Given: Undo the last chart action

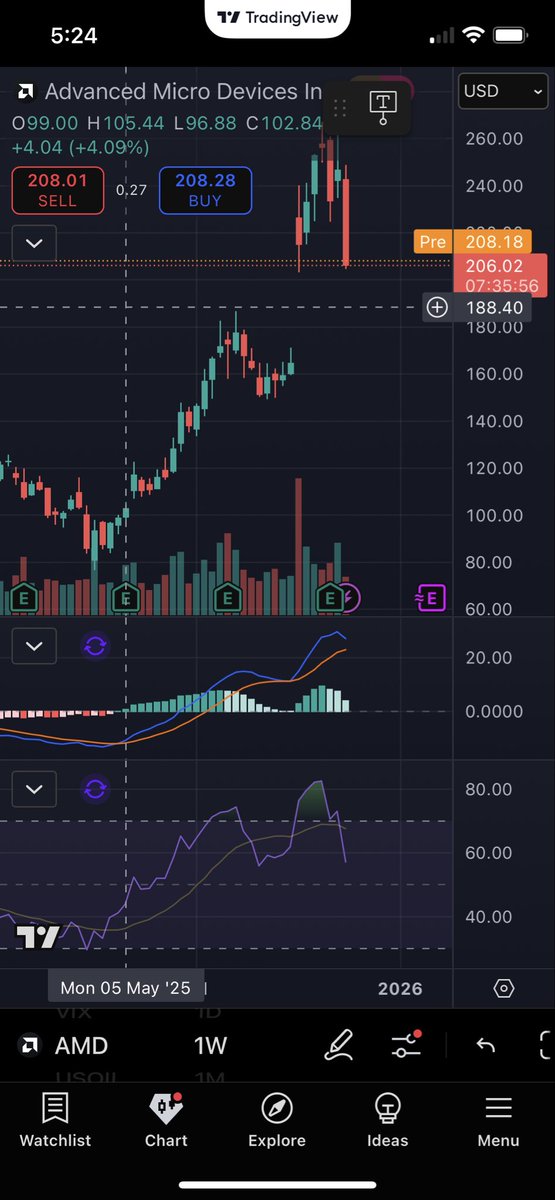Looking at the screenshot, I should (x=485, y=1046).
